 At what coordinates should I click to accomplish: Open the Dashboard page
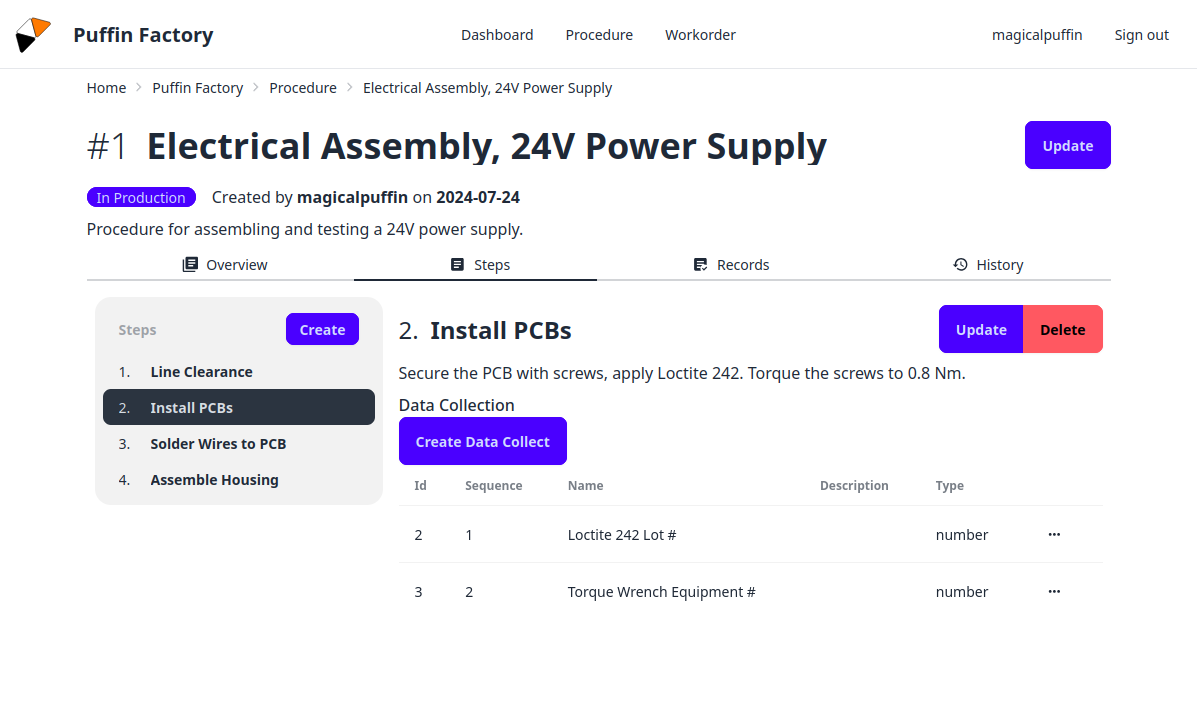[497, 34]
